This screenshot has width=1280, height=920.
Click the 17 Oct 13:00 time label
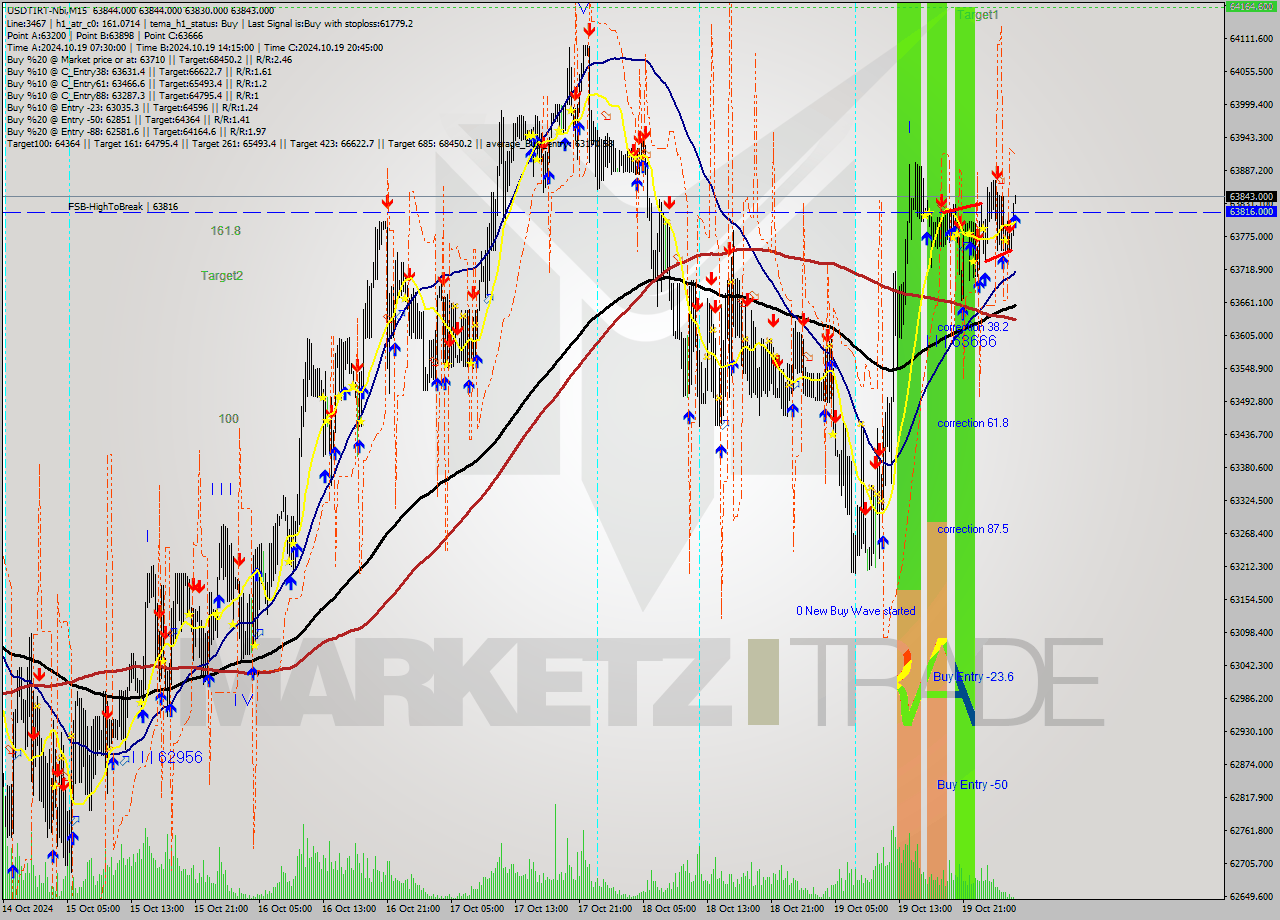pyautogui.click(x=539, y=909)
